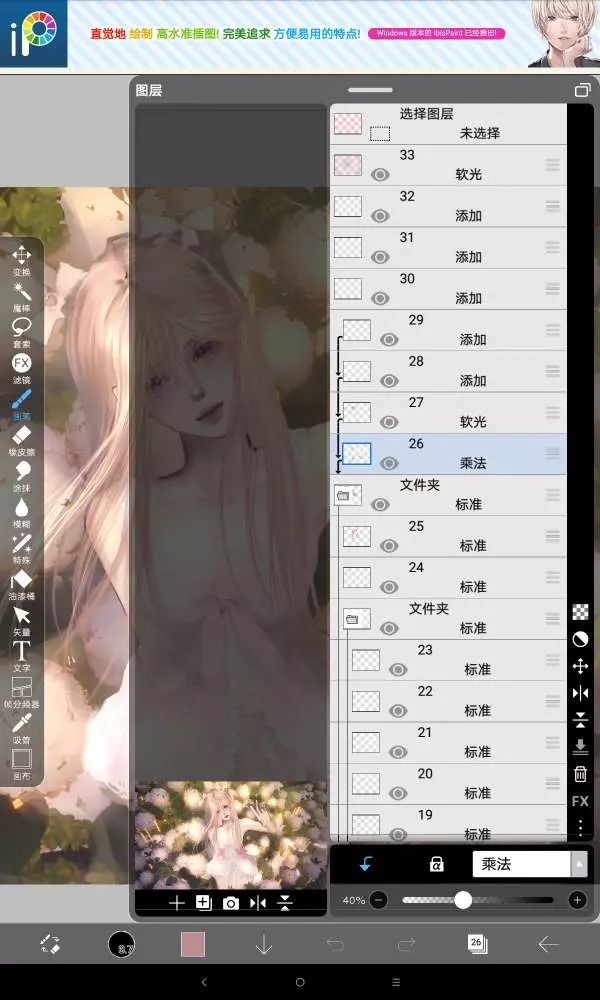This screenshot has height=1000, width=600.
Task: Toggle visibility eye of layer 27
Action: 389,422
